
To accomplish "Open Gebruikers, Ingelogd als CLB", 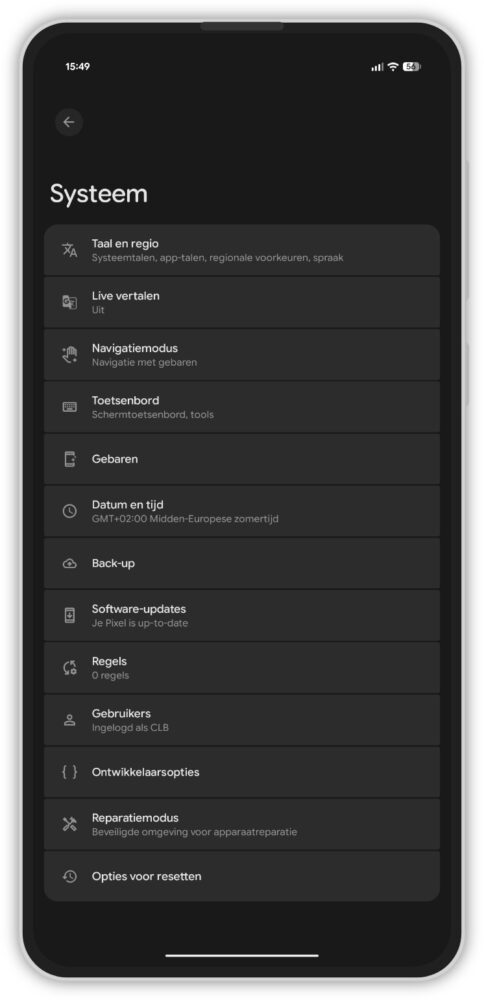I will (x=242, y=720).
